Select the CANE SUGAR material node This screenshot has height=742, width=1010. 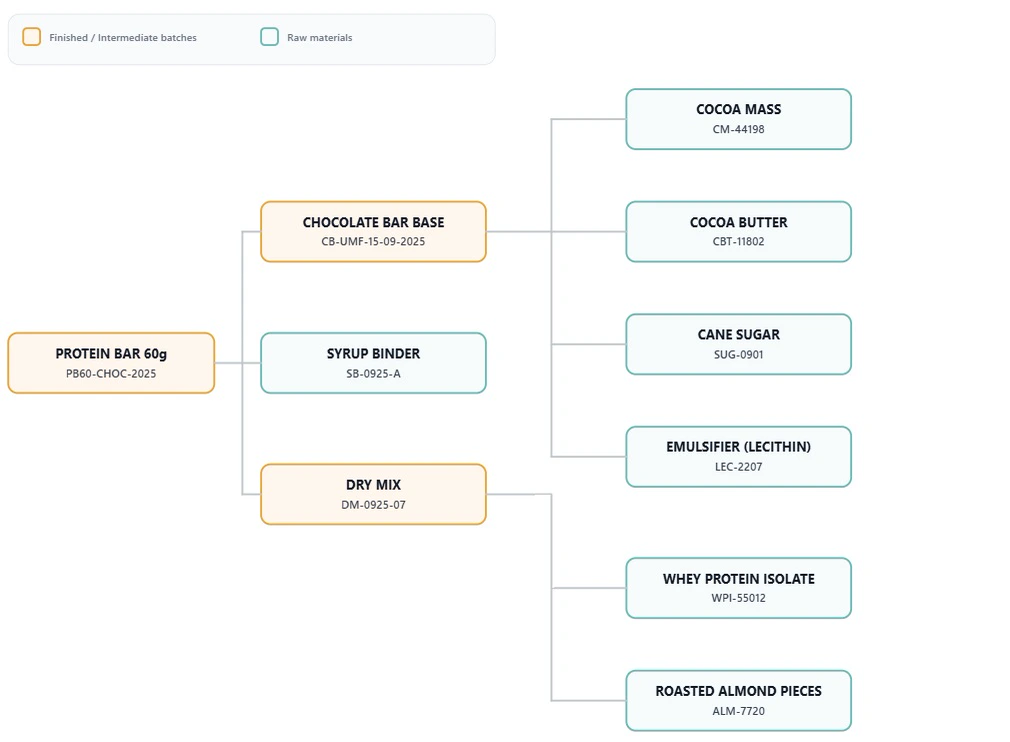point(738,344)
